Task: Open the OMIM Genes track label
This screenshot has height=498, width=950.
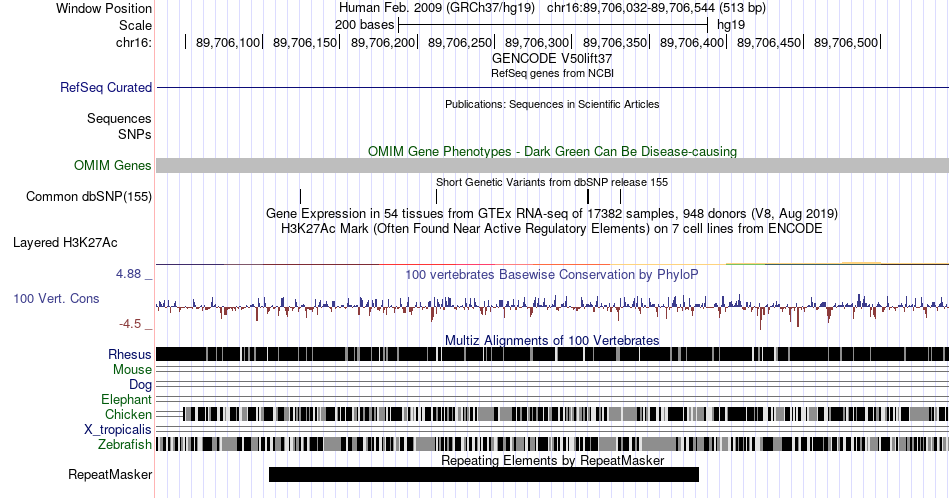Action: 113,165
